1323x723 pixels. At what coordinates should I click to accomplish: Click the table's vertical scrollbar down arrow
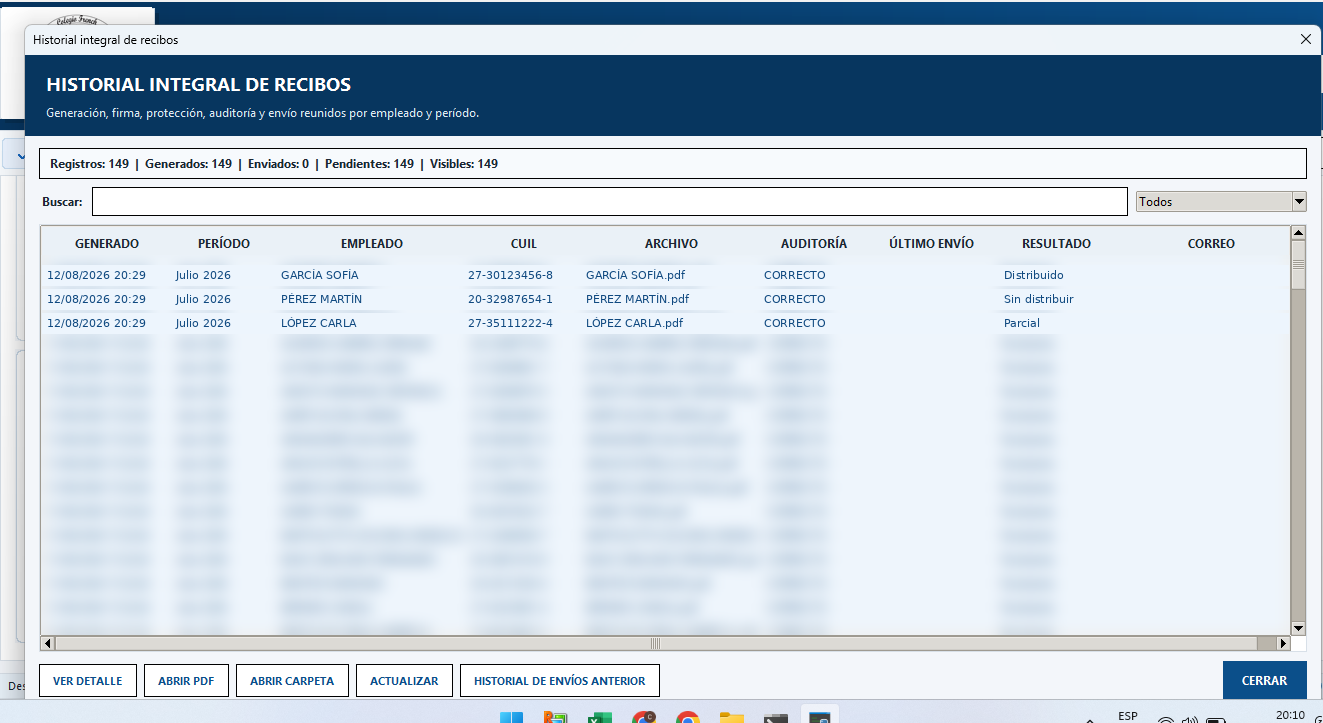[1298, 628]
